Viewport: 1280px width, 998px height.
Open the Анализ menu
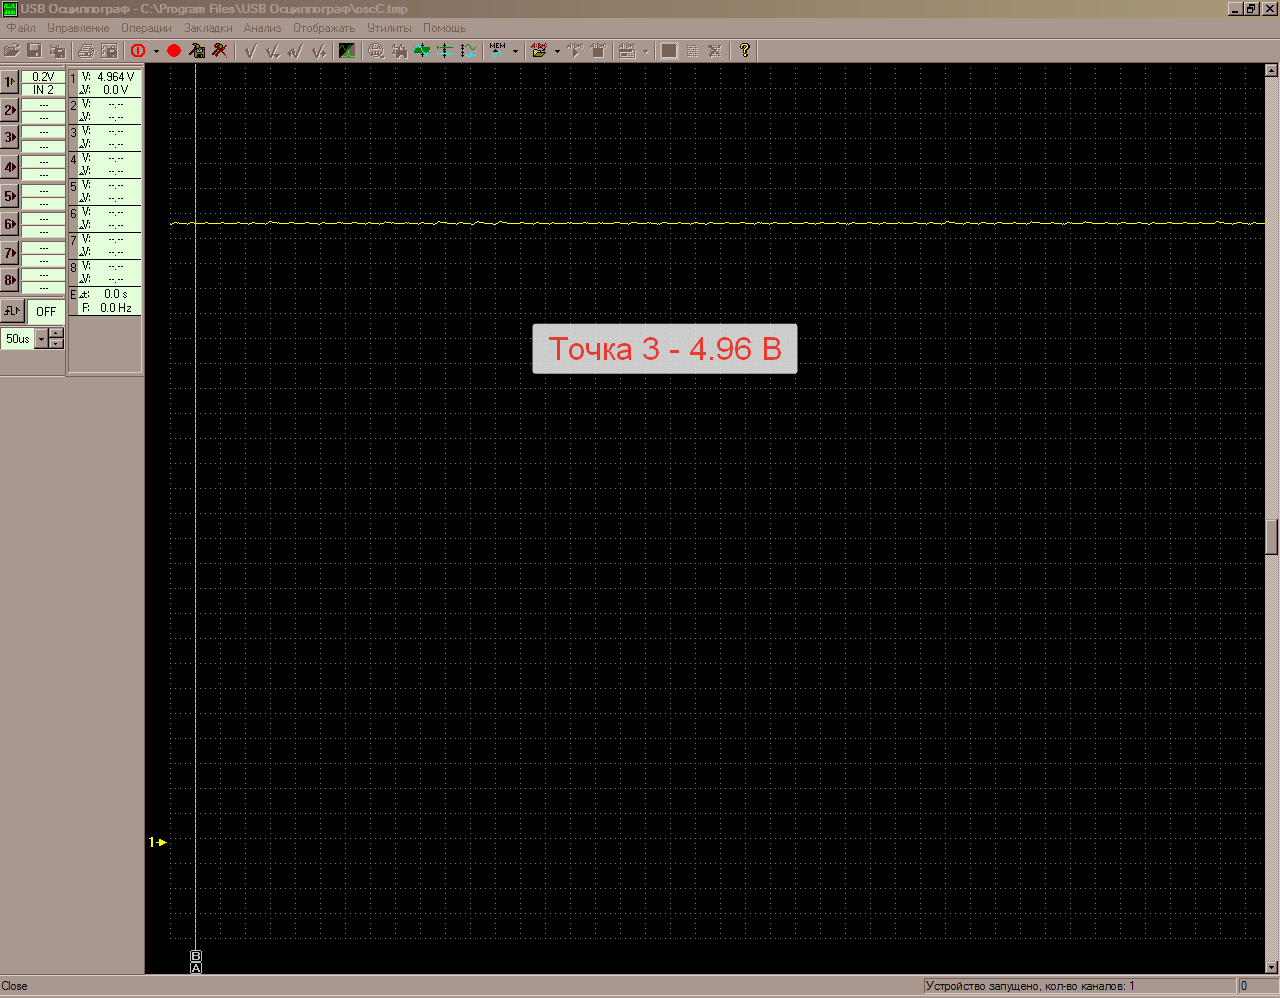click(x=262, y=28)
